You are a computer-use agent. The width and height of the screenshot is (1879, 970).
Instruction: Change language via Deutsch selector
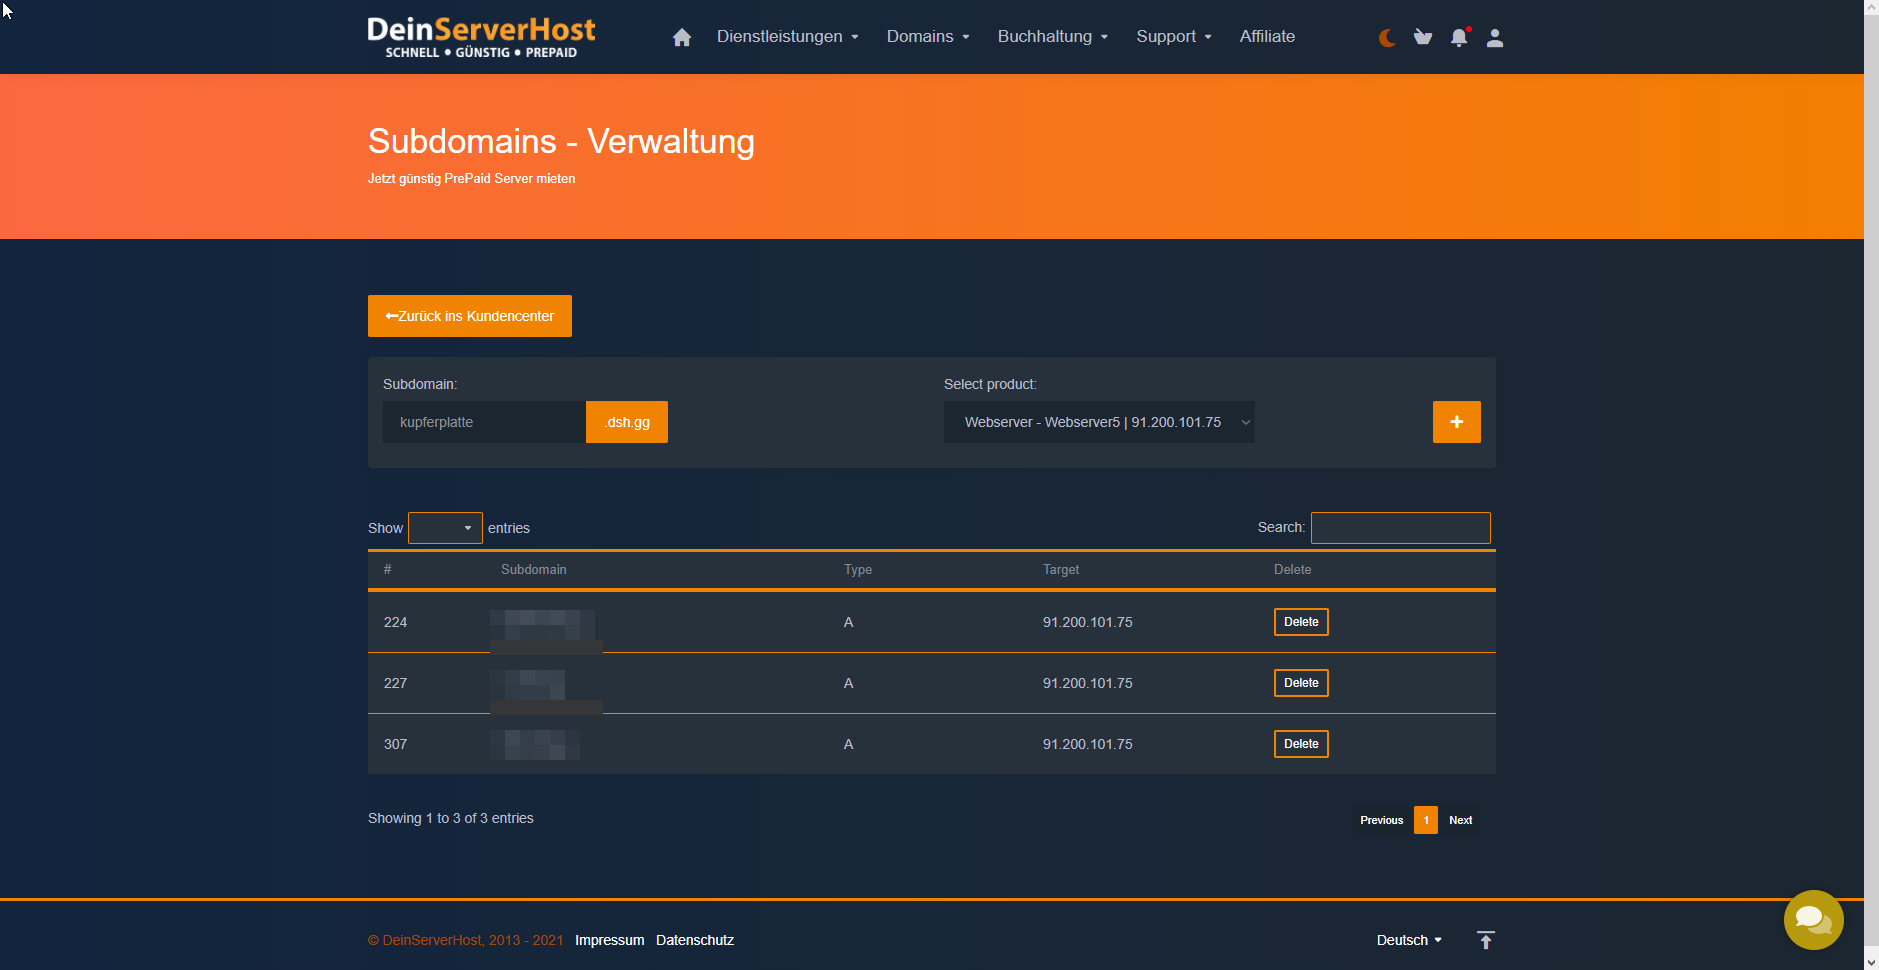tap(1408, 940)
